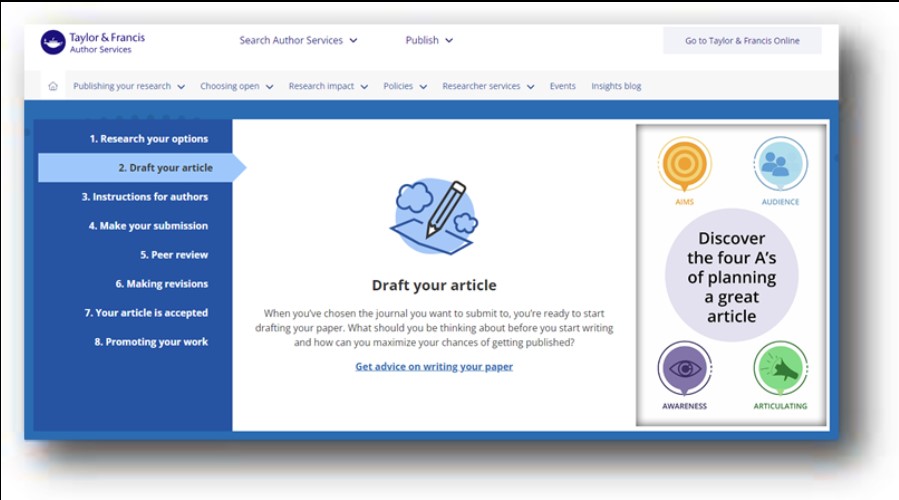Select step 8 Promoting your work
The width and height of the screenshot is (899, 500).
[x=151, y=342]
